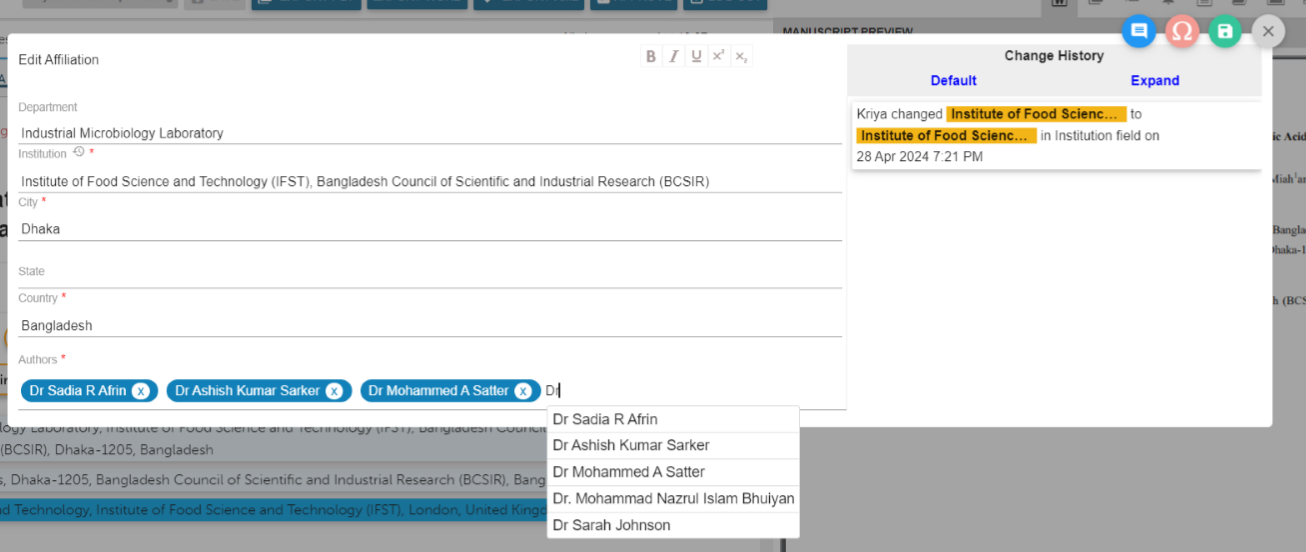The height and width of the screenshot is (552, 1306).
Task: Choose Dr Sadia R Afrin from suggestions
Action: pyautogui.click(x=673, y=419)
